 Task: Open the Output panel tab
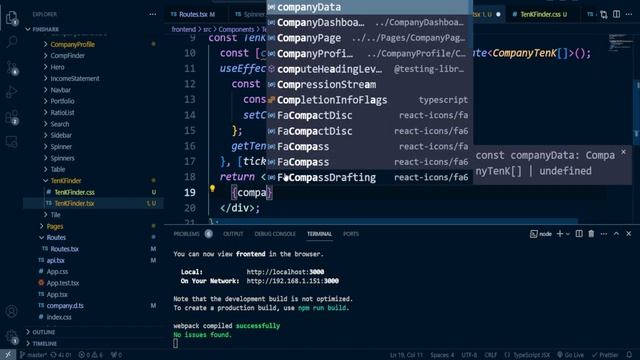(233, 234)
